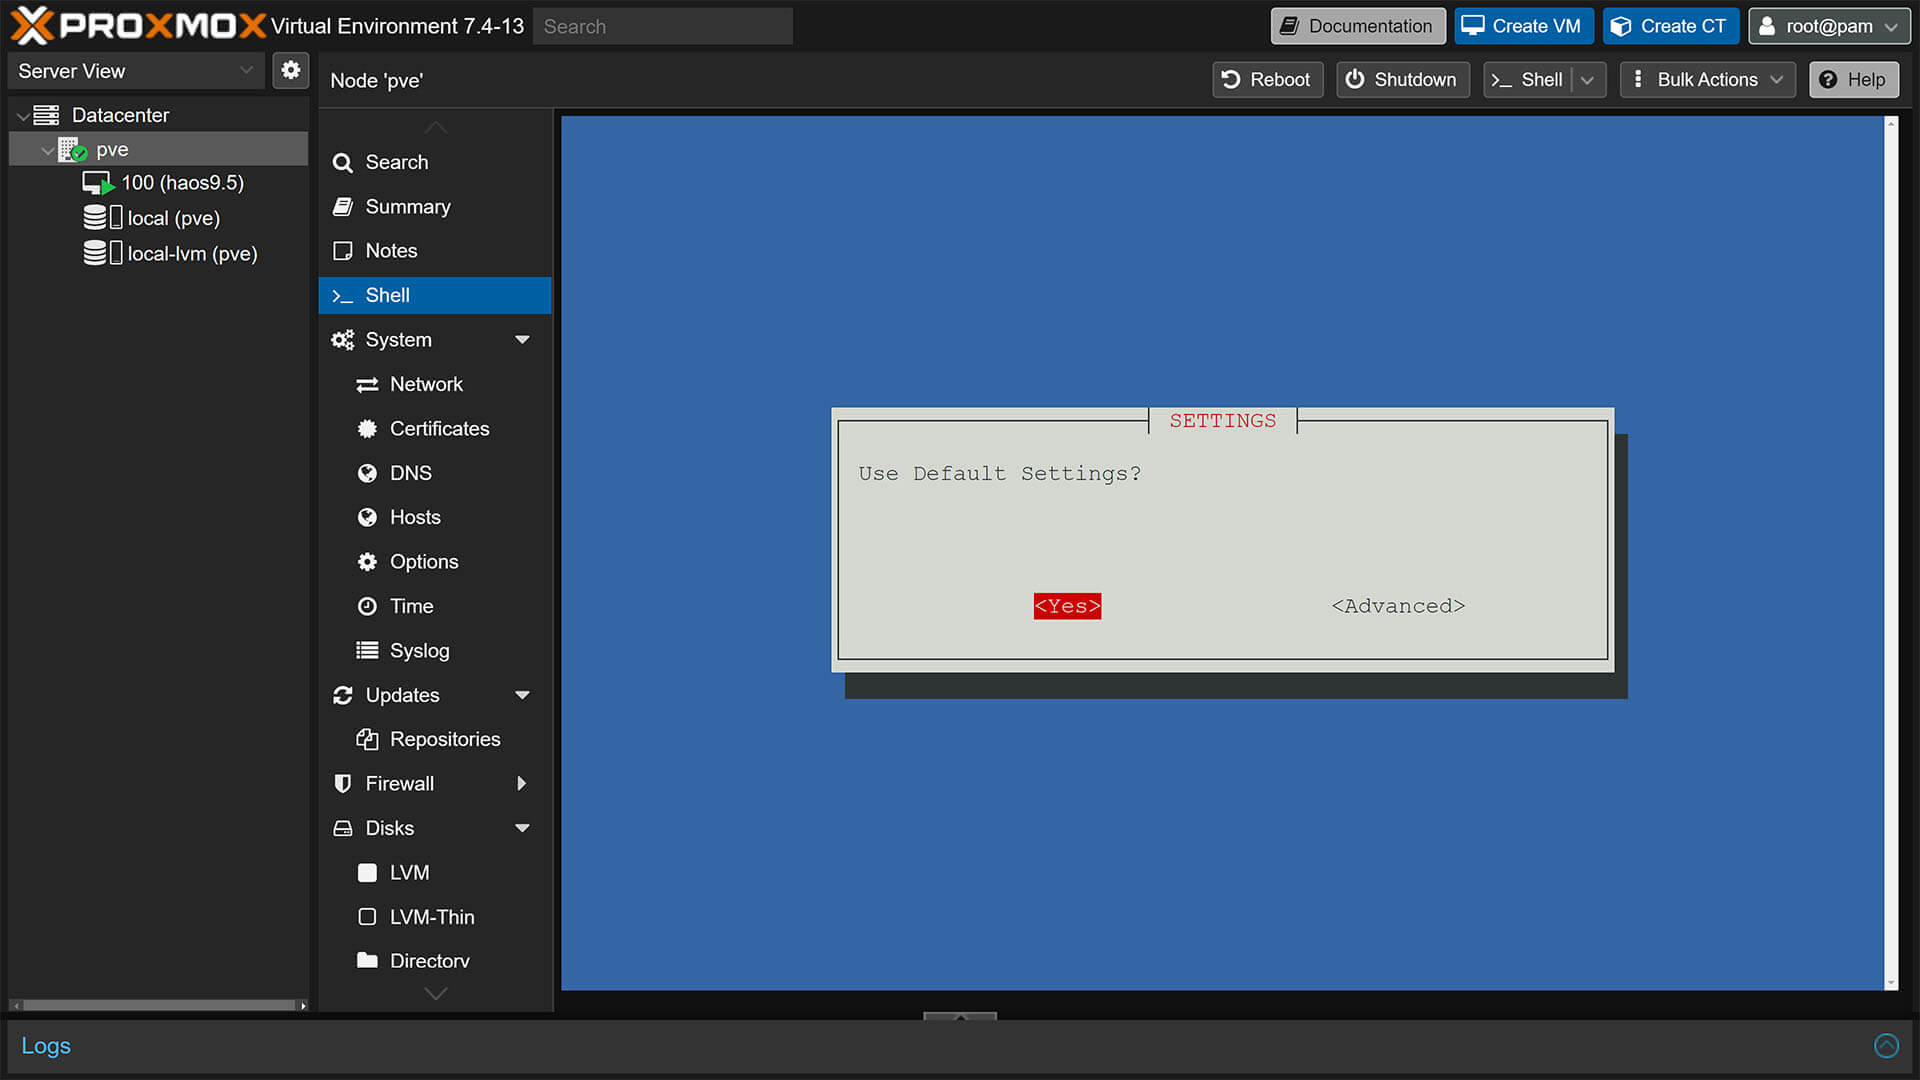This screenshot has height=1080, width=1920.
Task: Select the Syslog menu entry
Action: click(419, 651)
